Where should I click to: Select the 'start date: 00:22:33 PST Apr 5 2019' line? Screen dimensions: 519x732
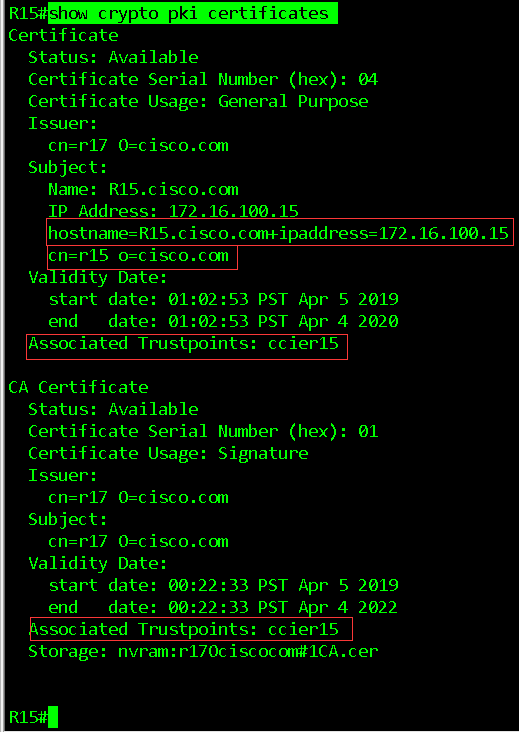224,585
